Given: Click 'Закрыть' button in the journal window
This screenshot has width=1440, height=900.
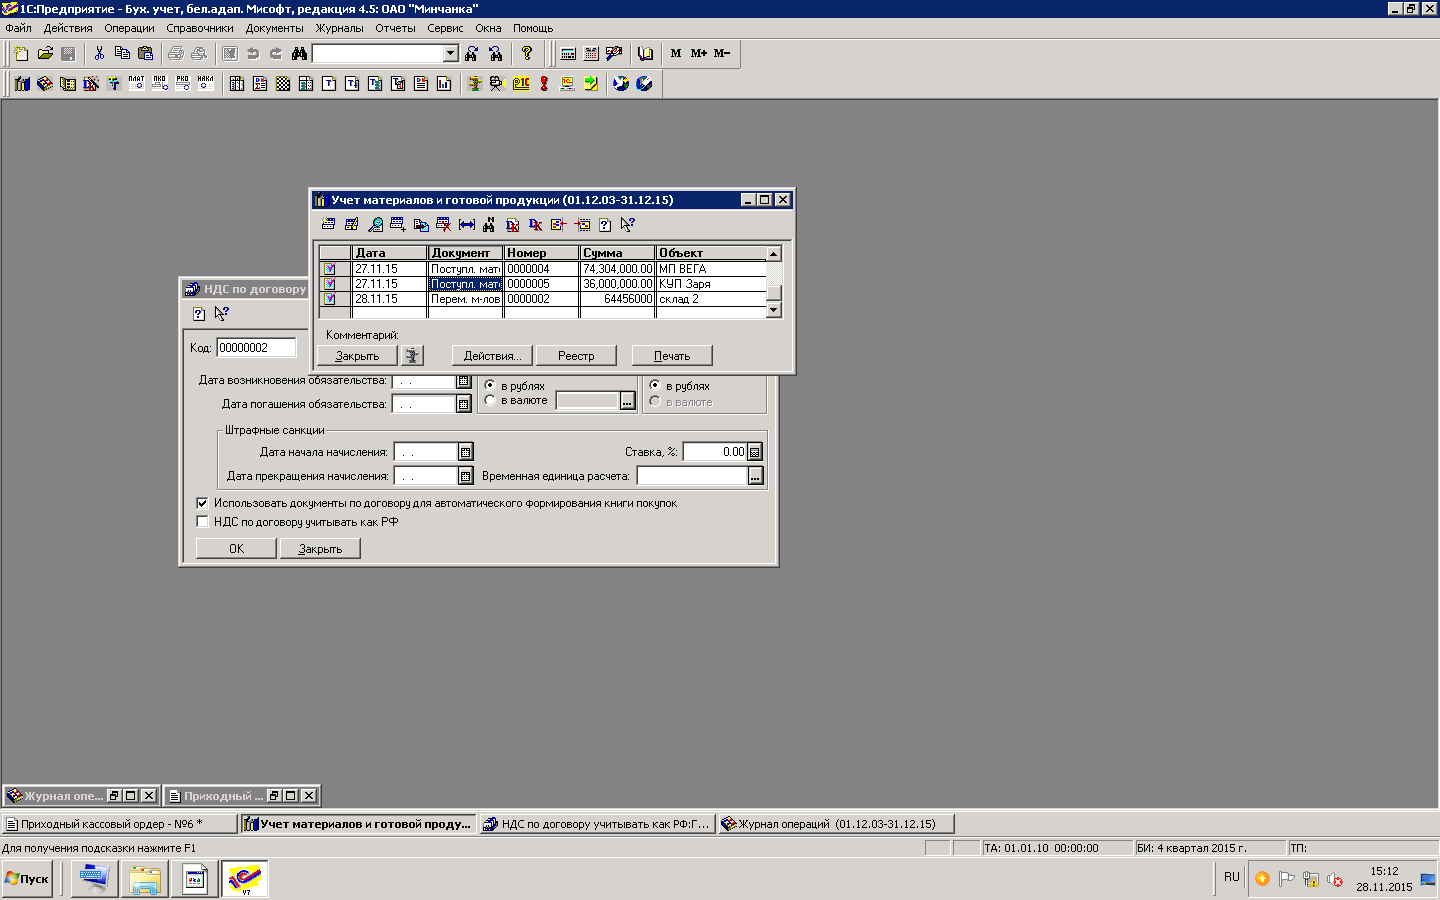Looking at the screenshot, I should pos(357,355).
